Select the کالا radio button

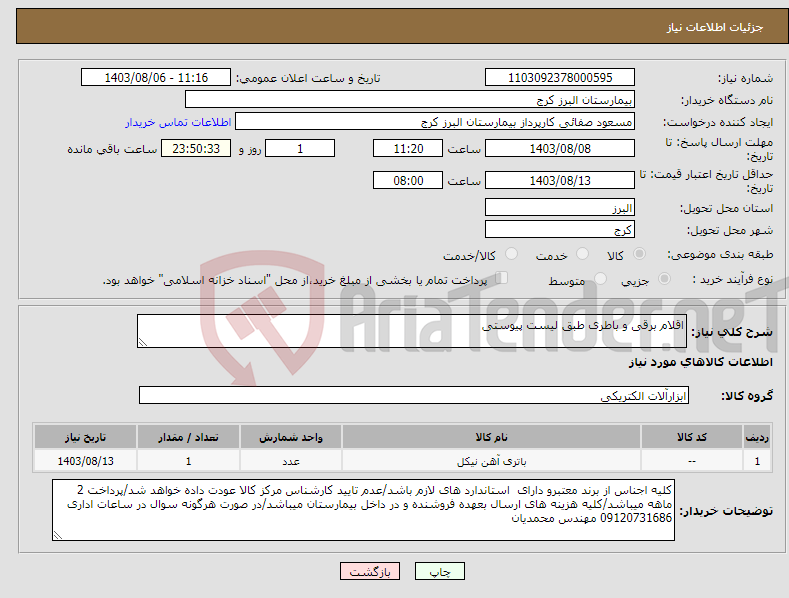(x=639, y=254)
